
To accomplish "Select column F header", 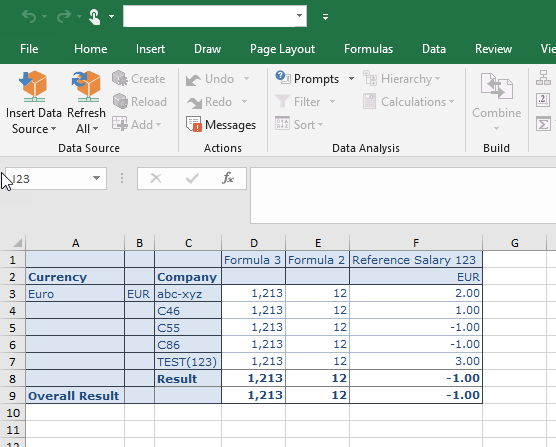I will tap(416, 243).
